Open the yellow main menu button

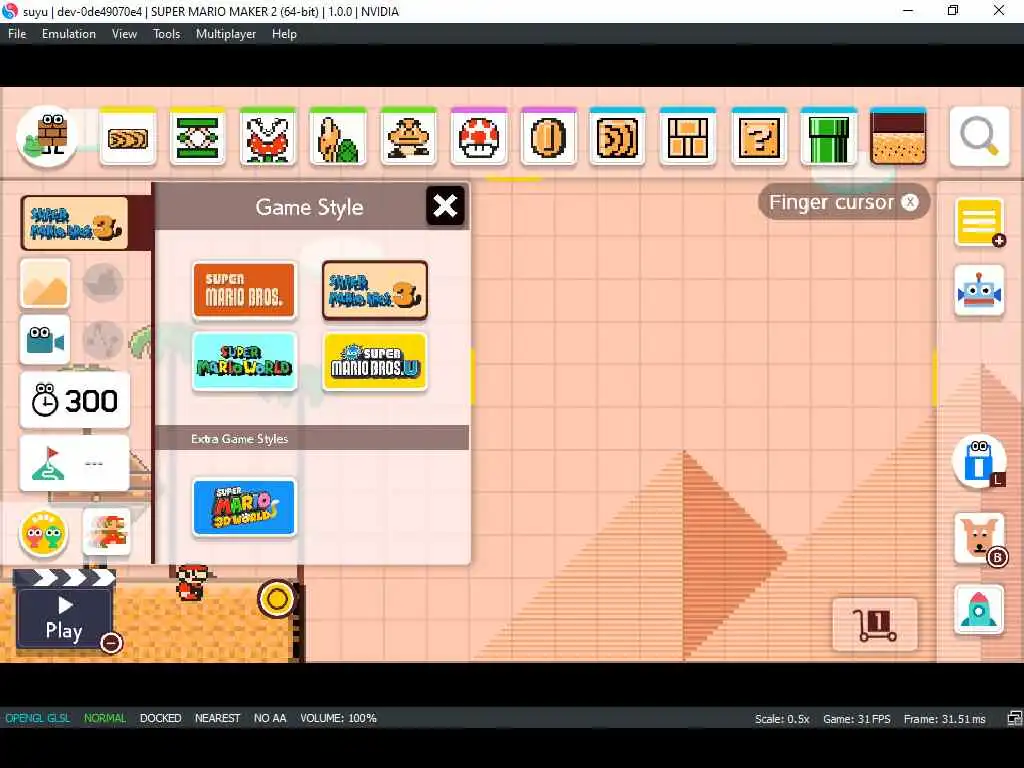[979, 223]
